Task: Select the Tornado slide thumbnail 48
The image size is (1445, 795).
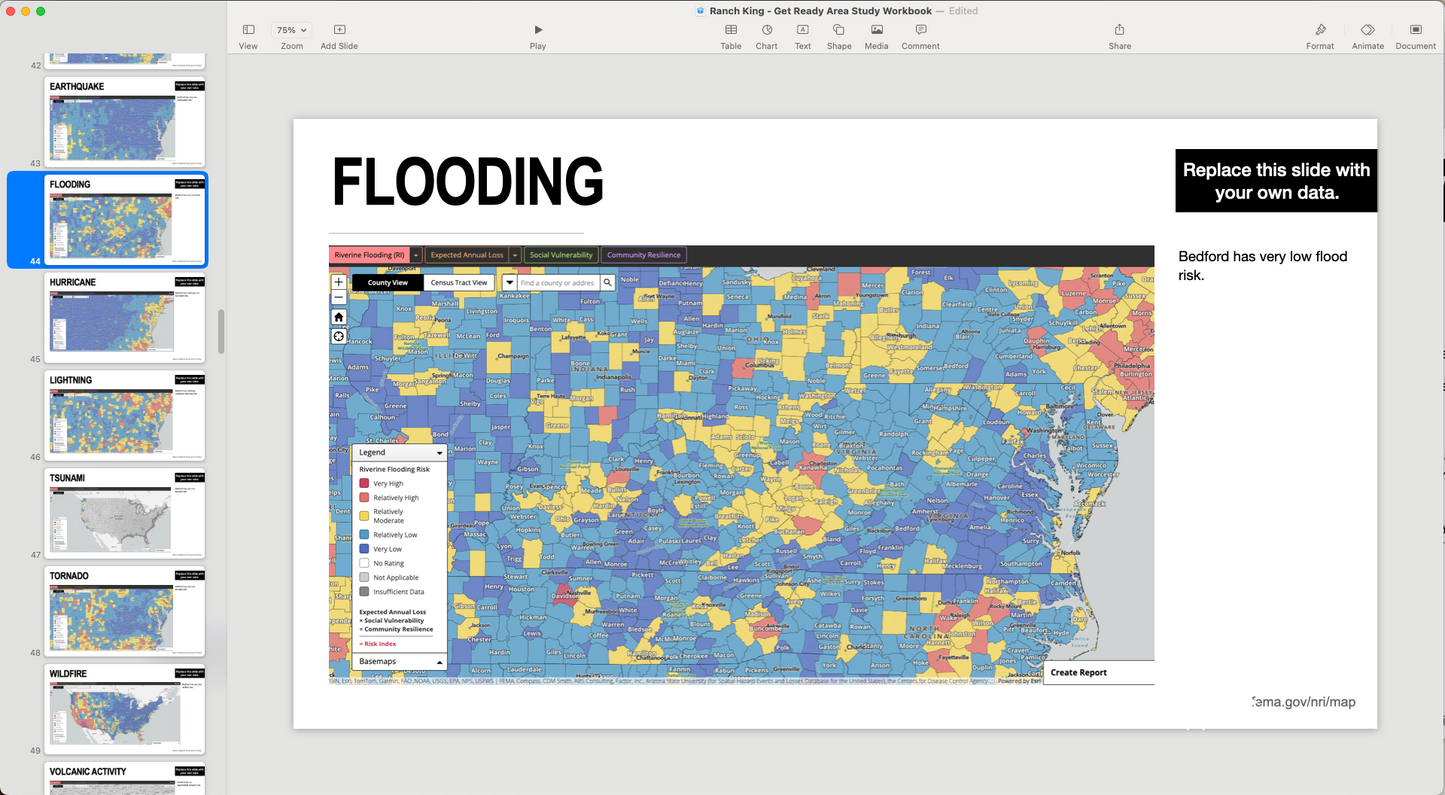Action: [x=125, y=611]
